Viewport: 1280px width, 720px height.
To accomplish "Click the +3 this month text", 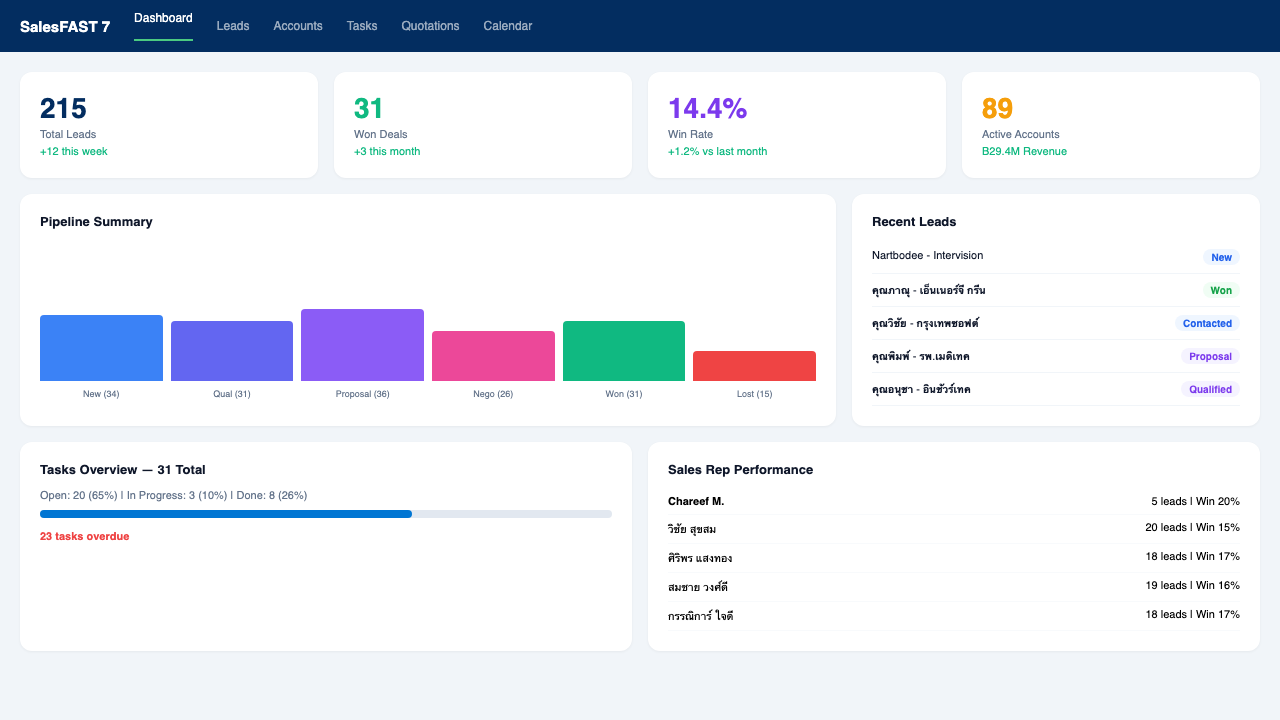I will click(x=387, y=152).
